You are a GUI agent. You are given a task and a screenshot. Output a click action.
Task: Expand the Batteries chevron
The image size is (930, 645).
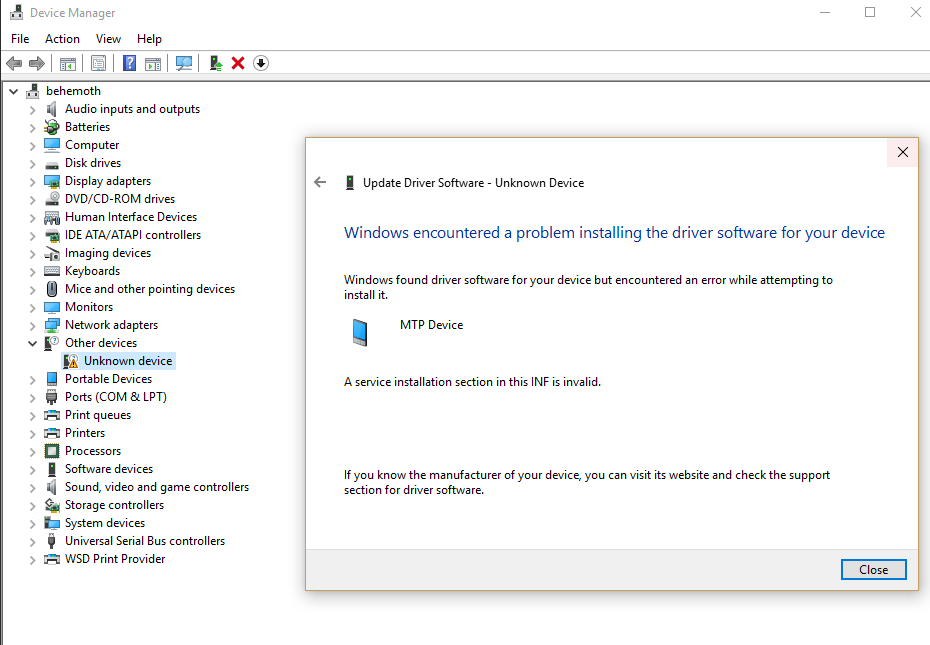pos(33,128)
